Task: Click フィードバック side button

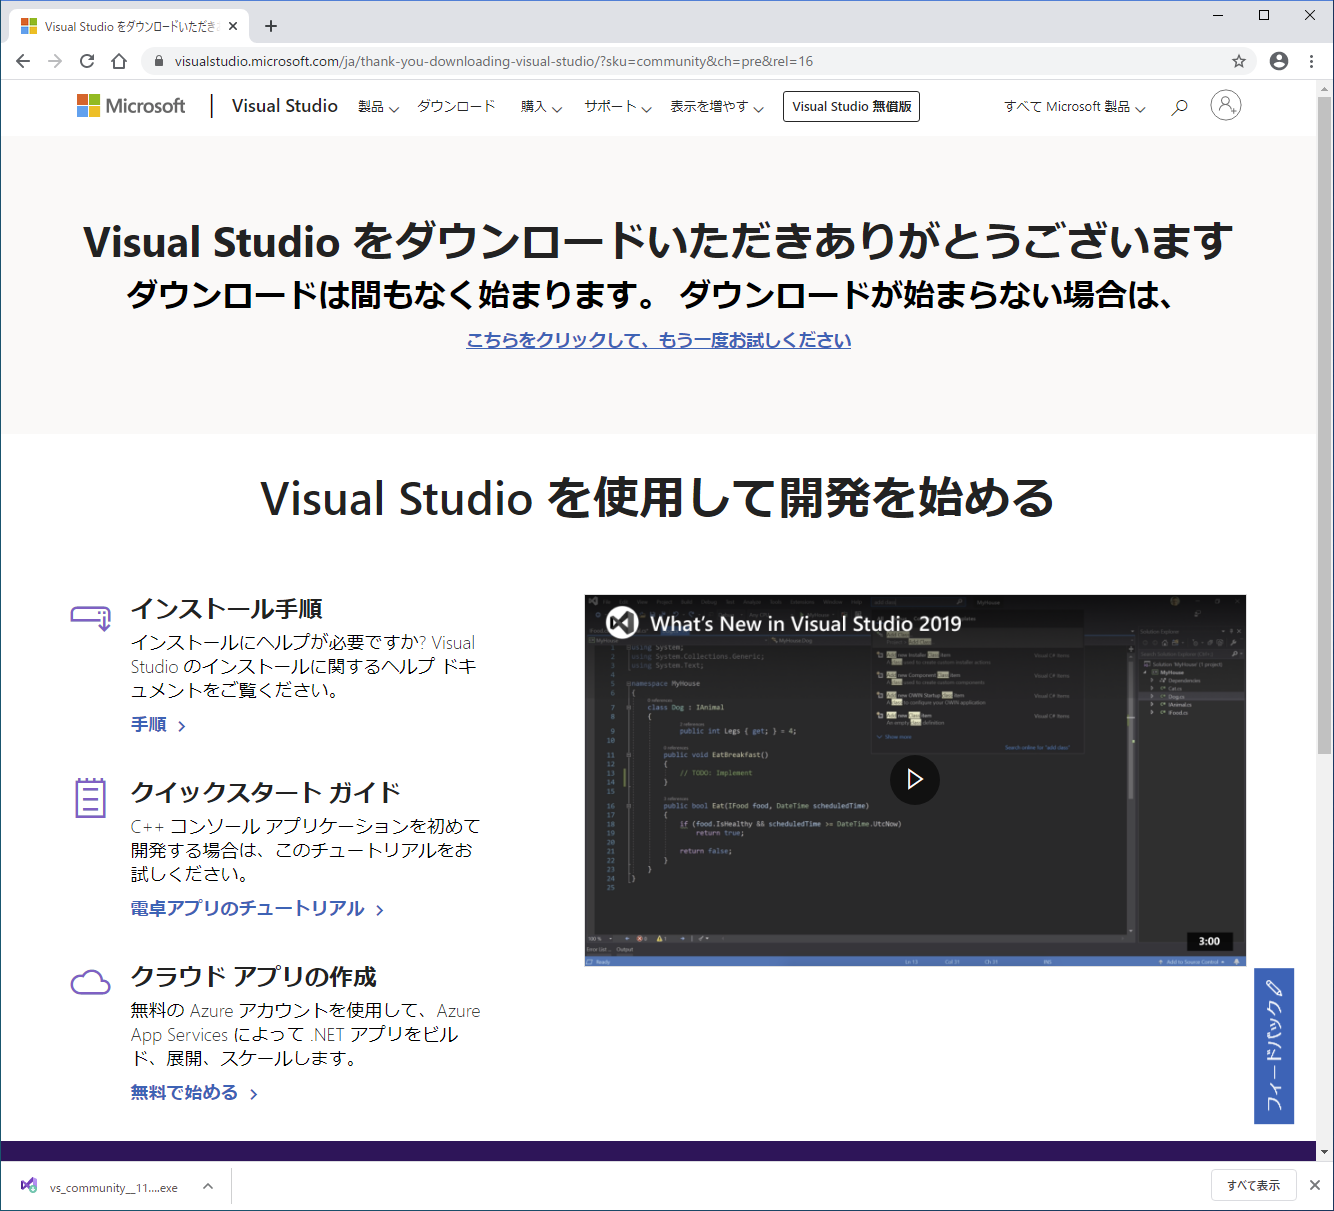Action: (1274, 1046)
